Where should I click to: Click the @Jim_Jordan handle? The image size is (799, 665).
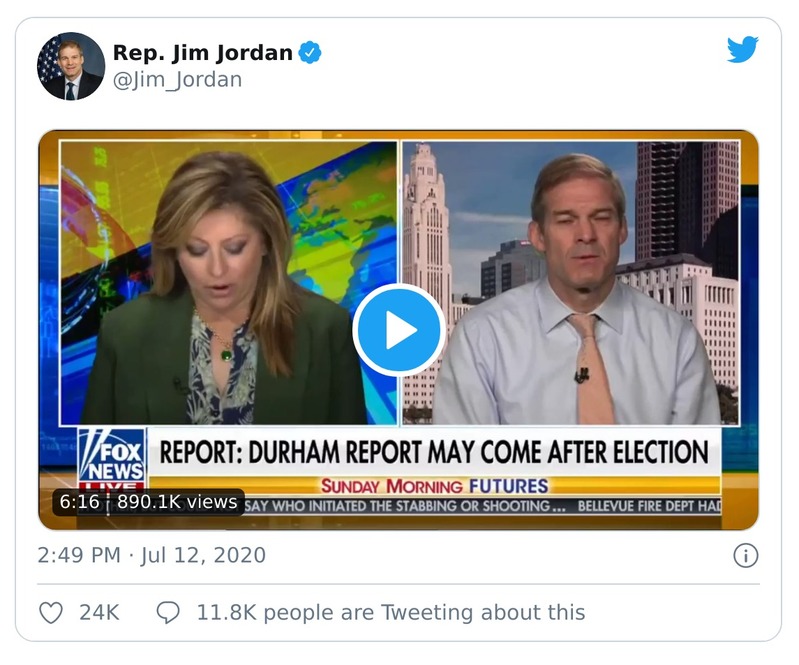pyautogui.click(x=177, y=80)
